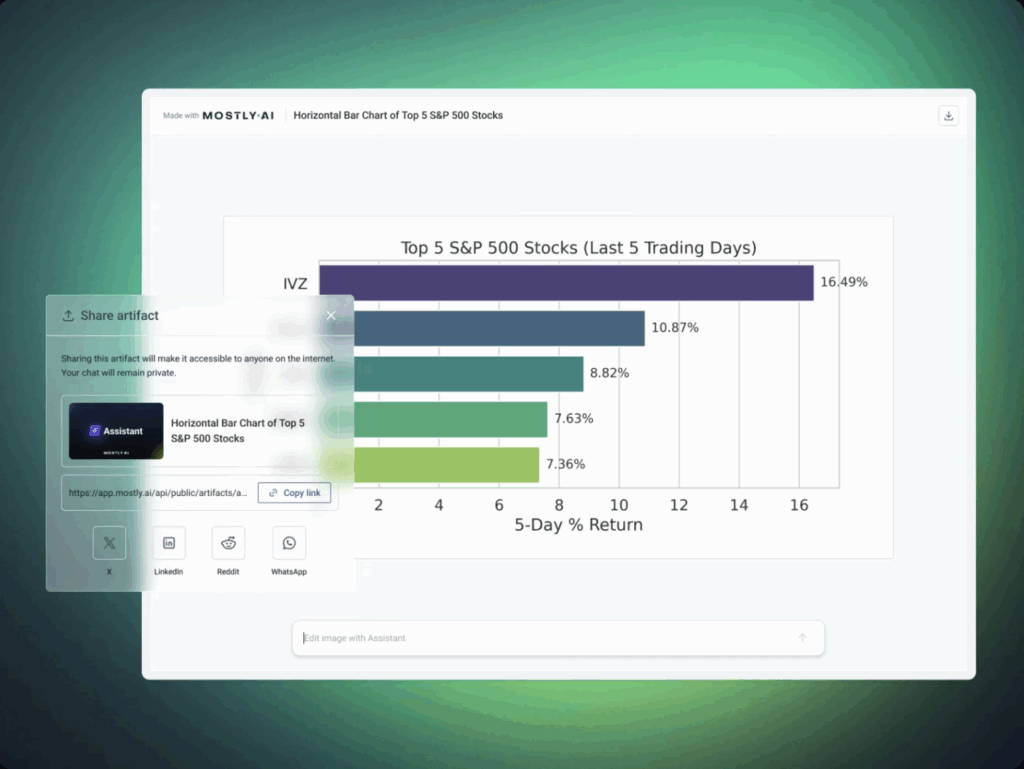Click the MOSTLY AI logo
This screenshot has width=1024, height=769.
click(238, 116)
